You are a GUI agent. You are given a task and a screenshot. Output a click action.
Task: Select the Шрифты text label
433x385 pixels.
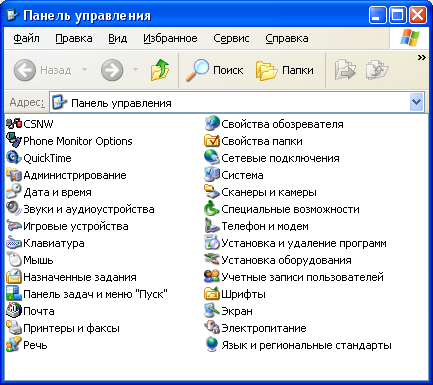243,294
